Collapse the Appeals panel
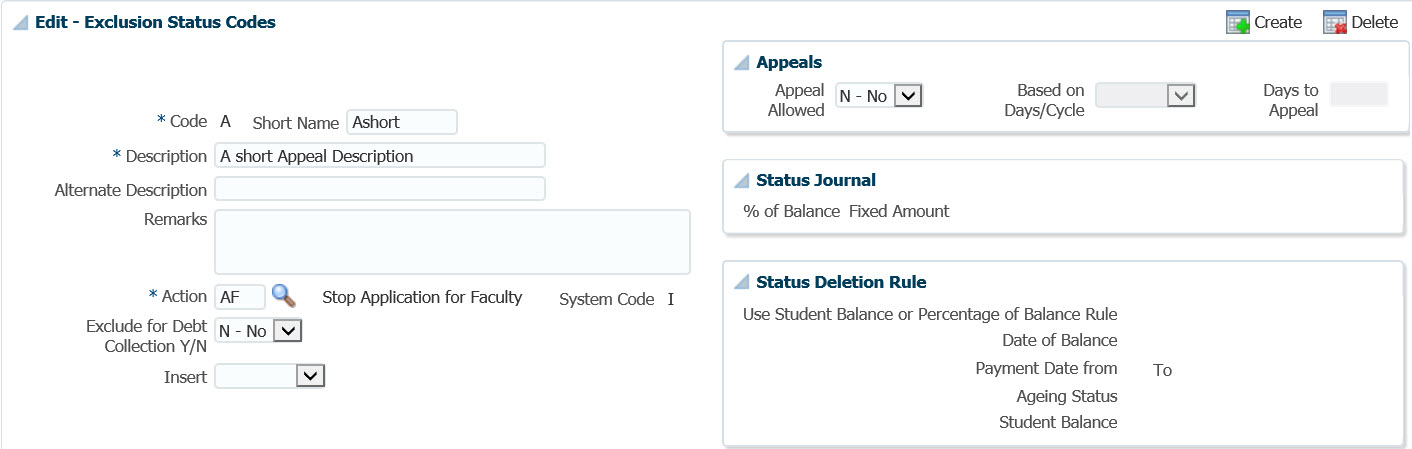This screenshot has height=449, width=1412. tap(742, 63)
